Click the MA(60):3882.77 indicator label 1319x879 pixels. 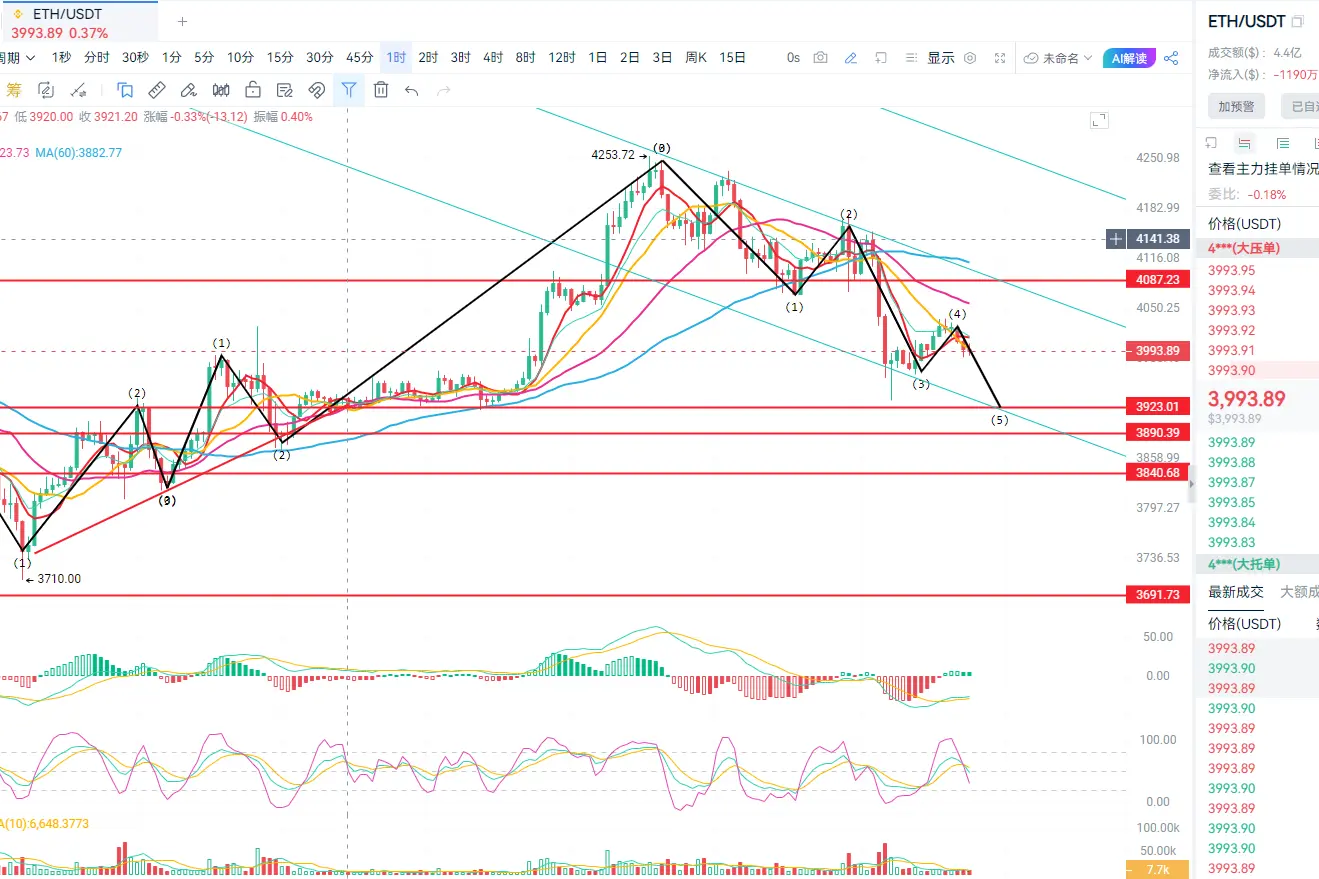point(79,153)
